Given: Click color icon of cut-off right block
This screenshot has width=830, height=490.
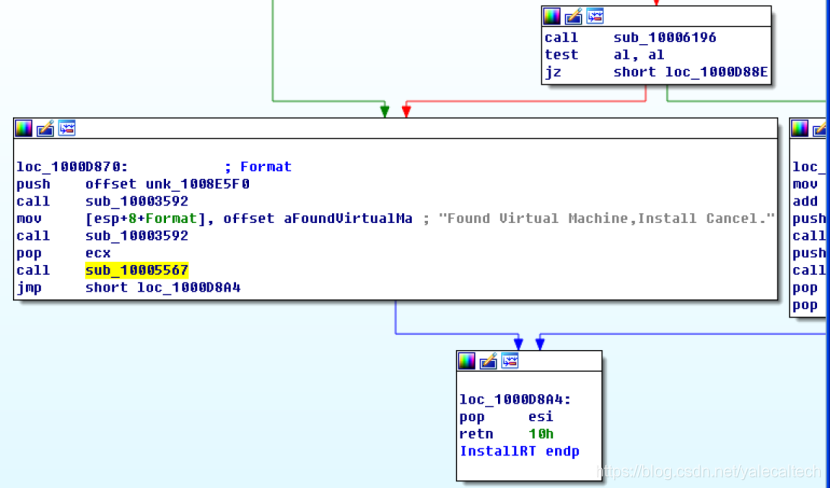Looking at the screenshot, I should pos(799,128).
